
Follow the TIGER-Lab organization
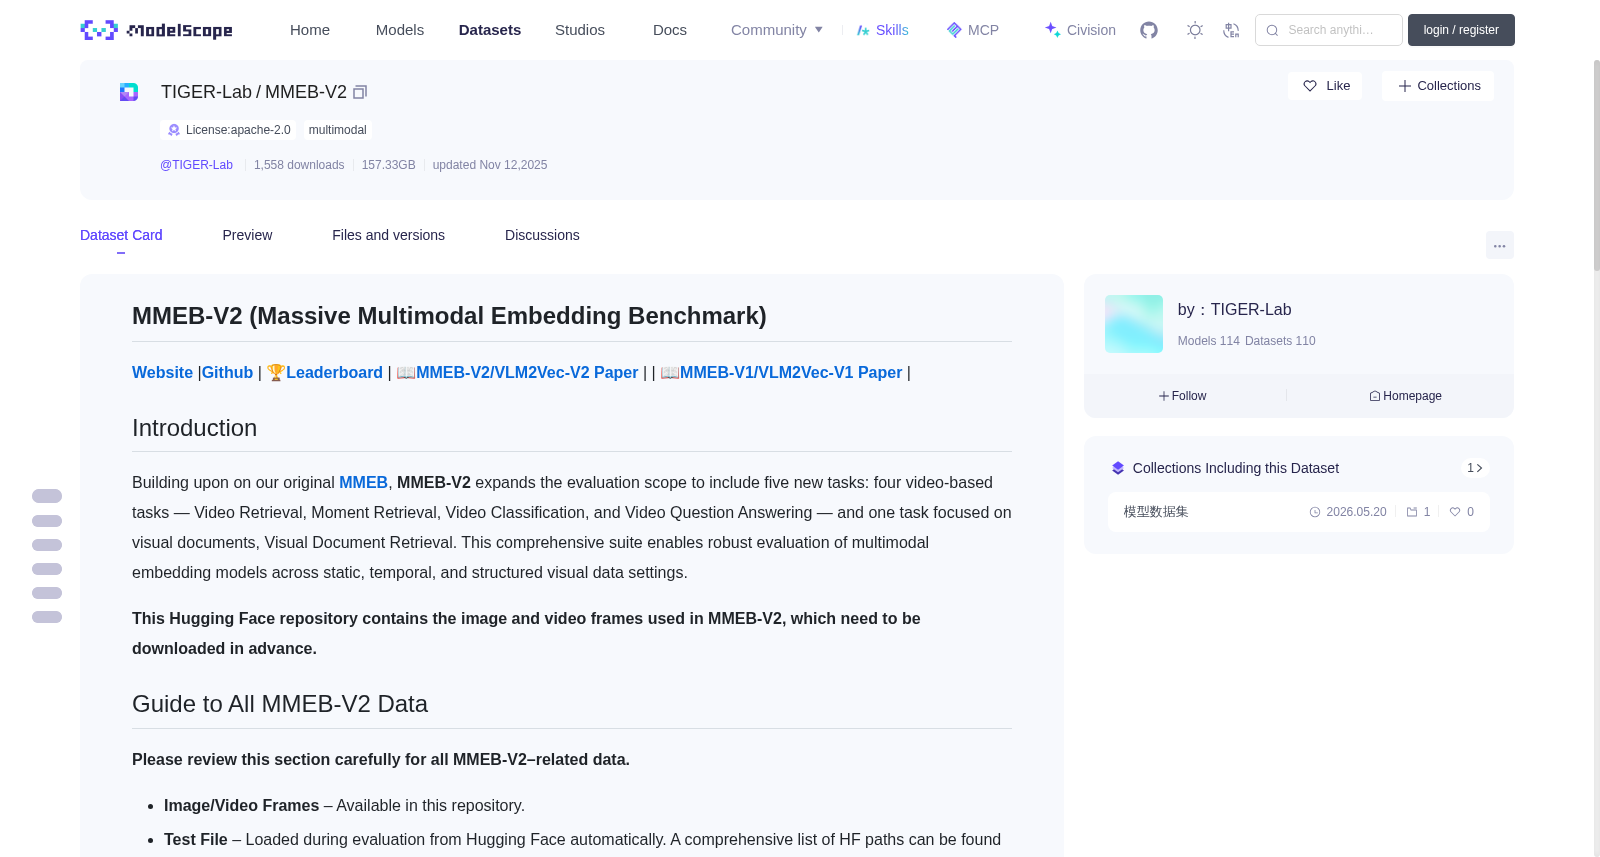pyautogui.click(x=1183, y=396)
